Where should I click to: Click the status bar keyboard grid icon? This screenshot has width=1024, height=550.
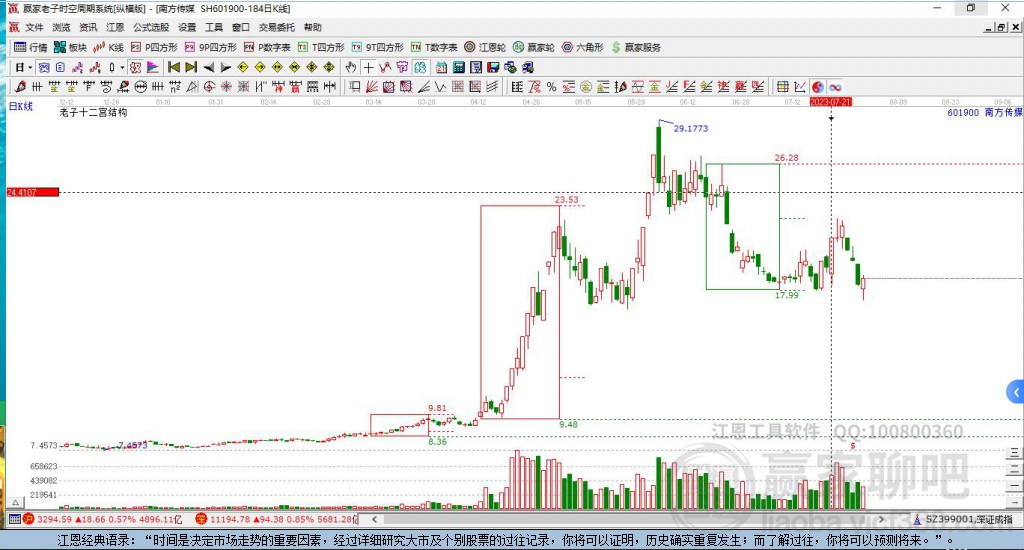point(14,519)
